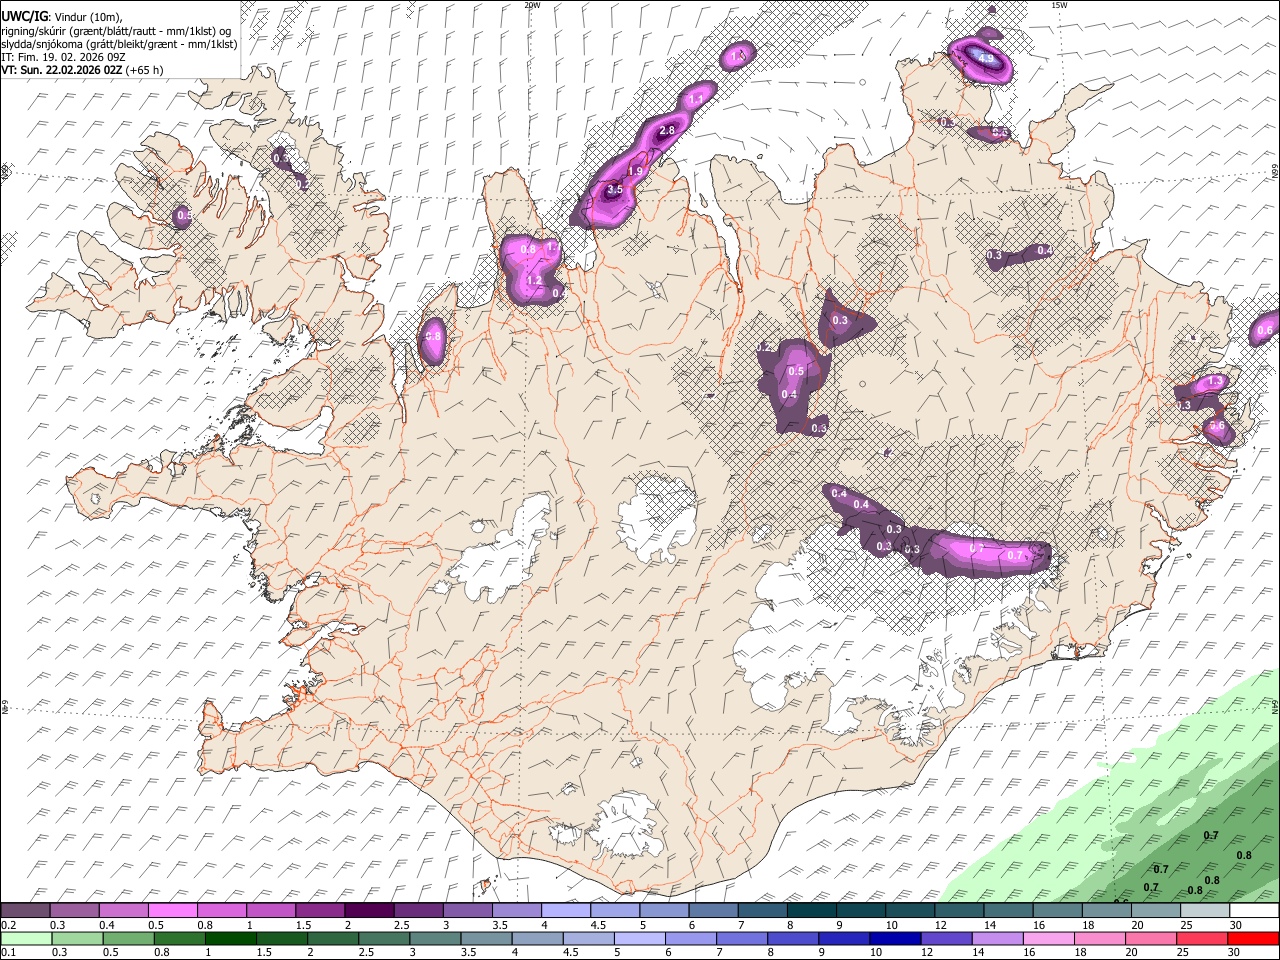This screenshot has width=1280, height=960.
Task: Click the 30 label in the lower legend row
Action: click(x=1233, y=952)
